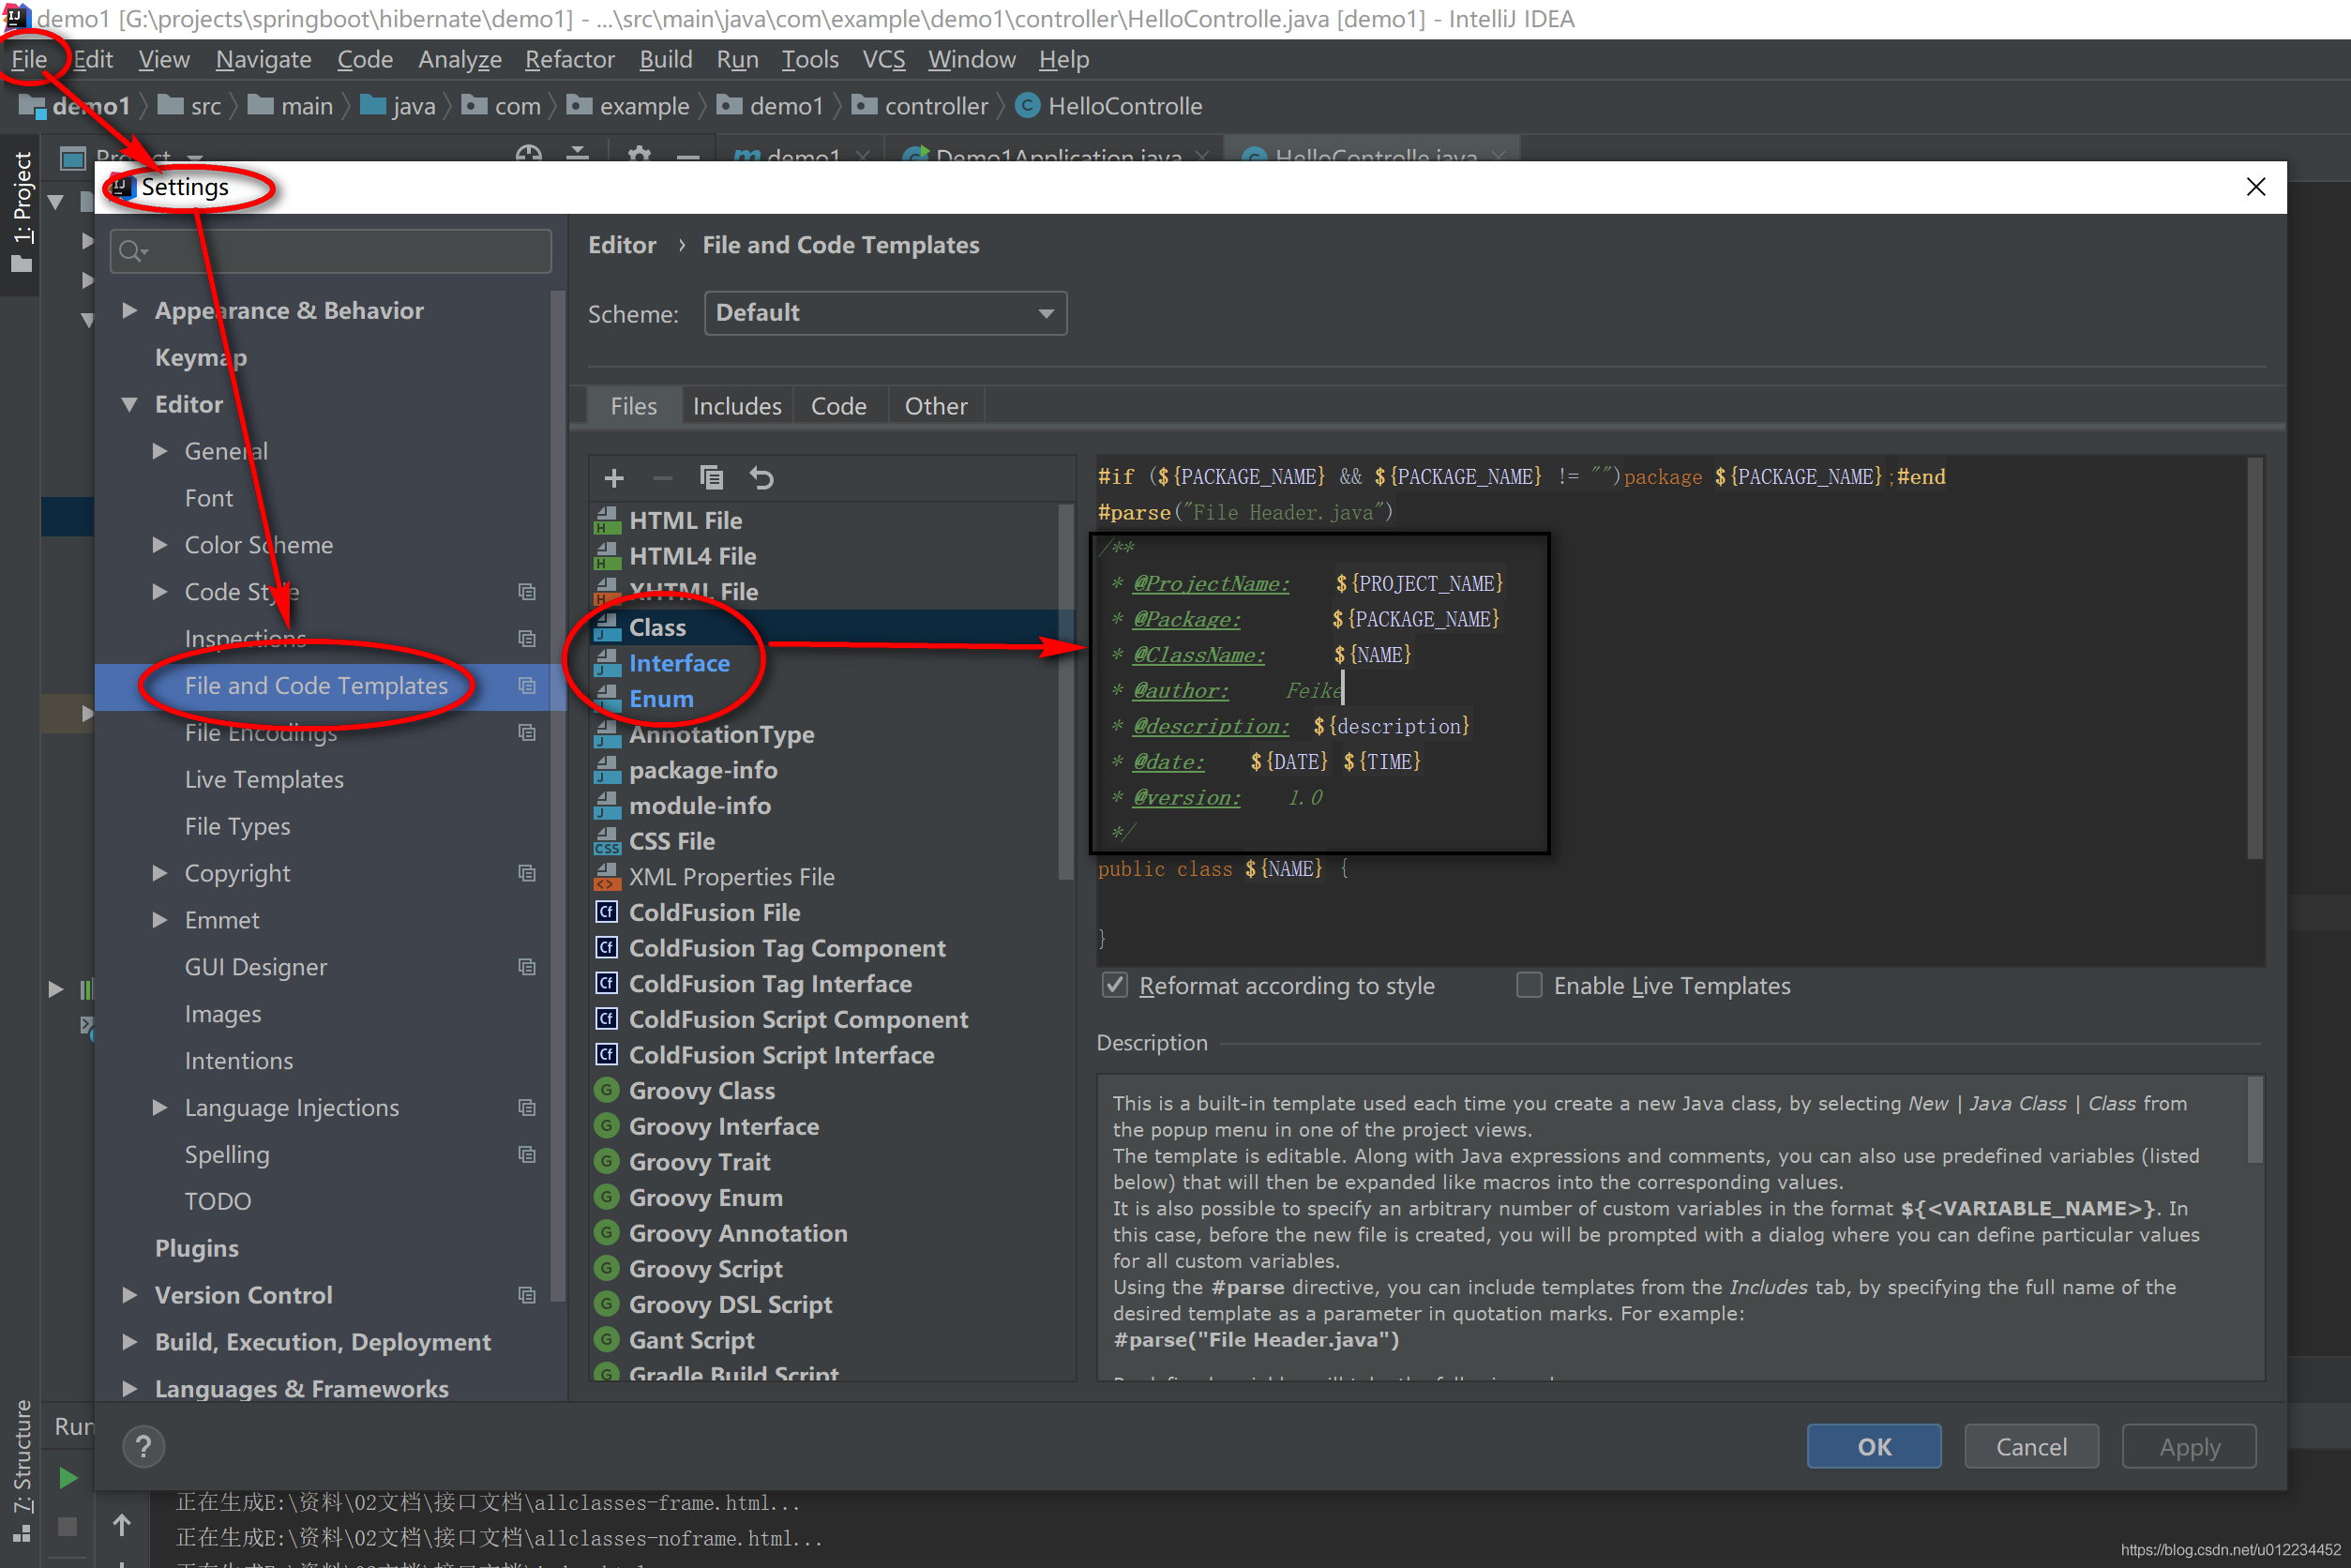2351x1568 pixels.
Task: Open the Structure tool window button
Action: 21,1470
